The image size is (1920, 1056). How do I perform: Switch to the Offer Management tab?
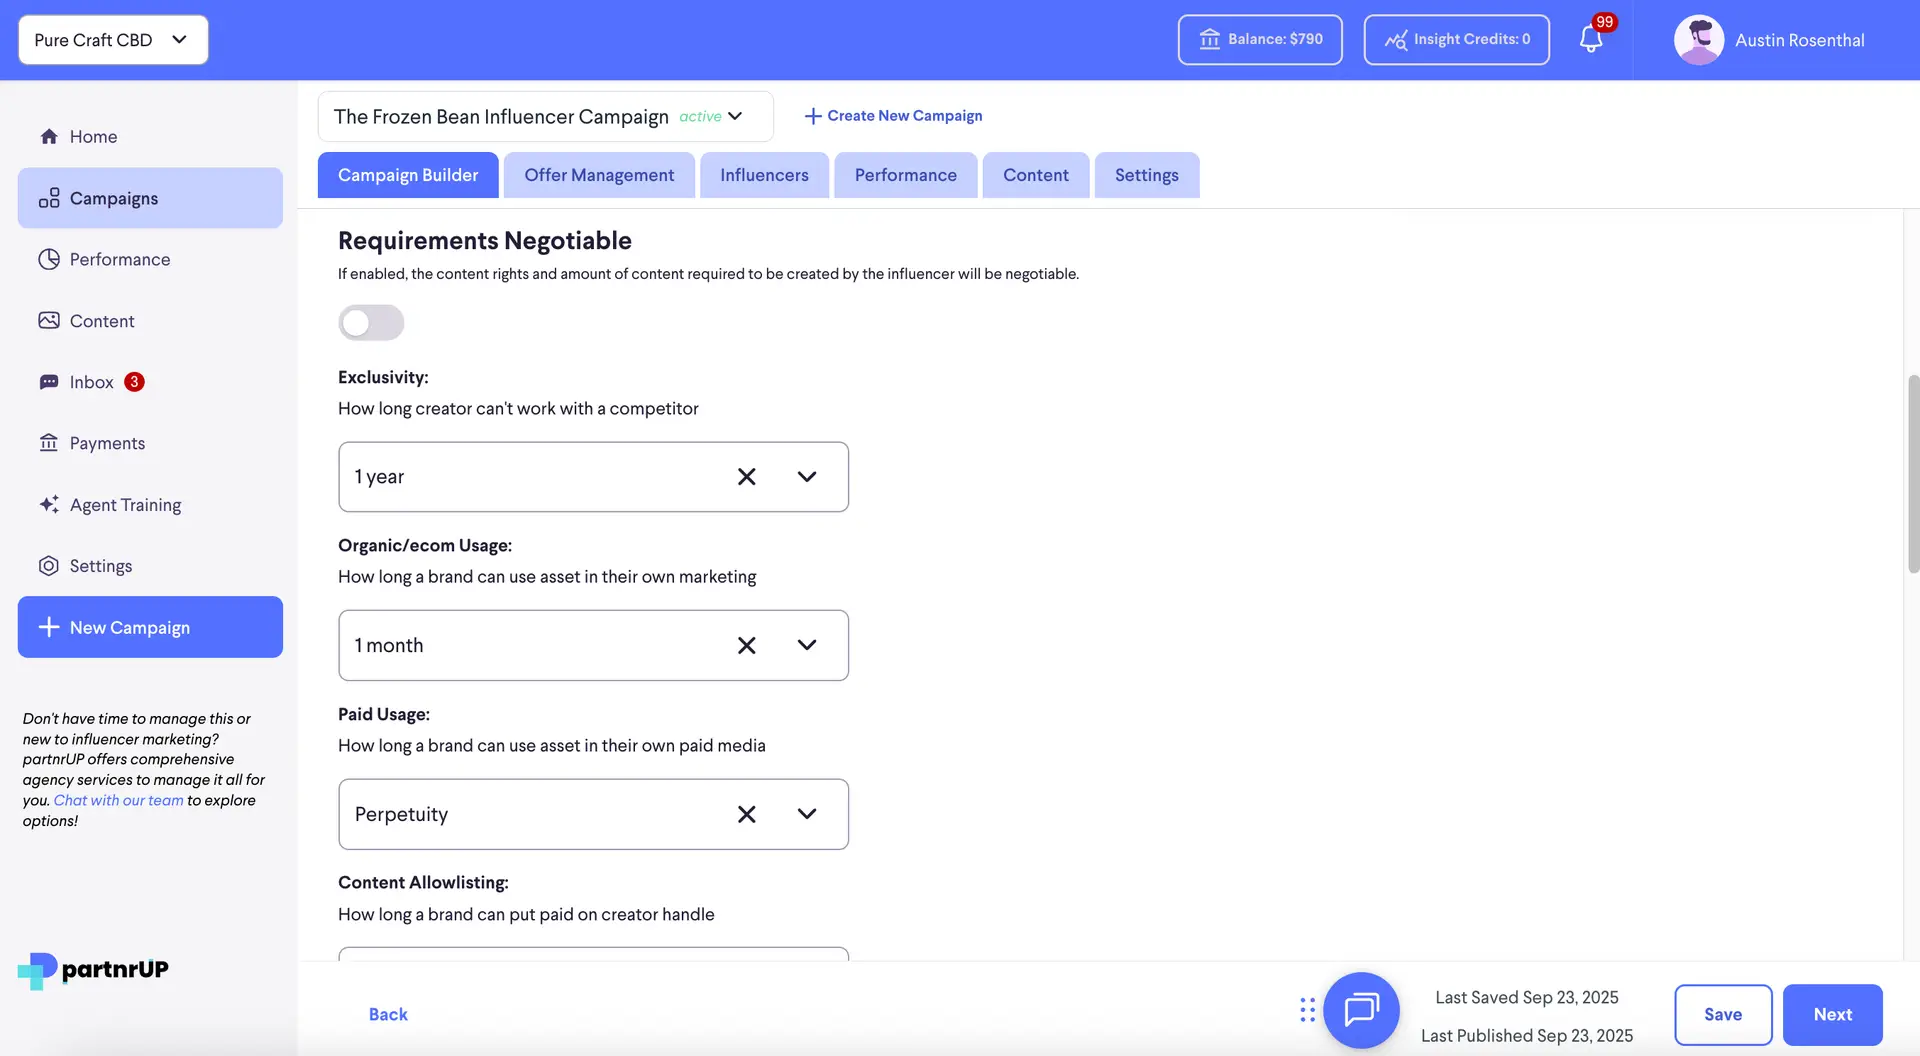pos(599,175)
